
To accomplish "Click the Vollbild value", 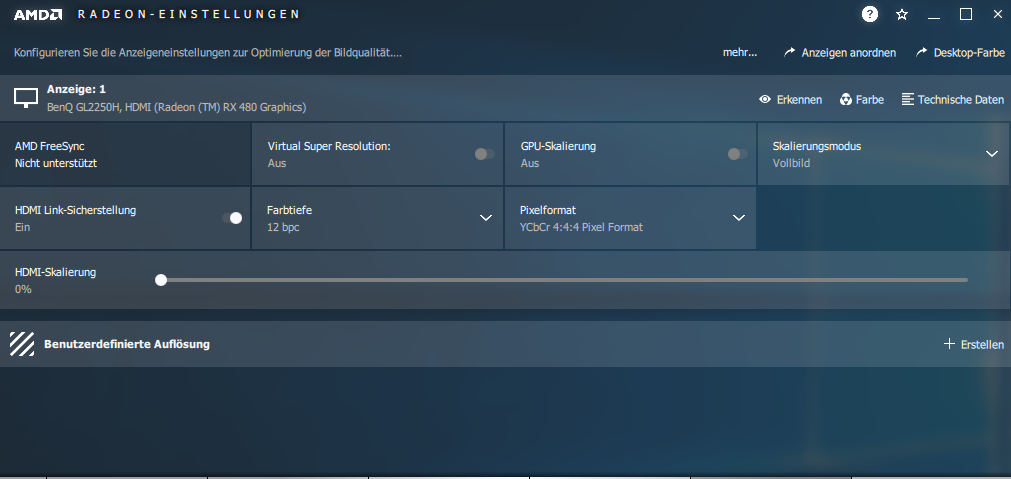I will (791, 163).
